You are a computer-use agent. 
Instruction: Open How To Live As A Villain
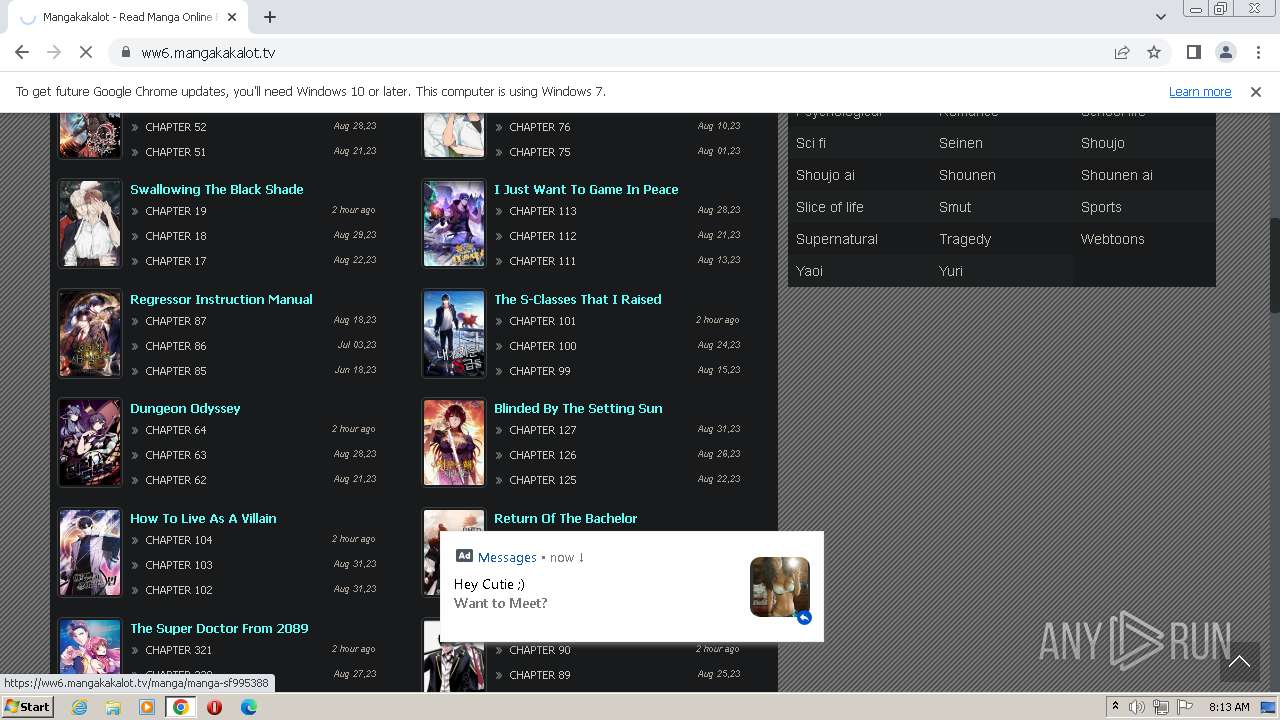203,518
